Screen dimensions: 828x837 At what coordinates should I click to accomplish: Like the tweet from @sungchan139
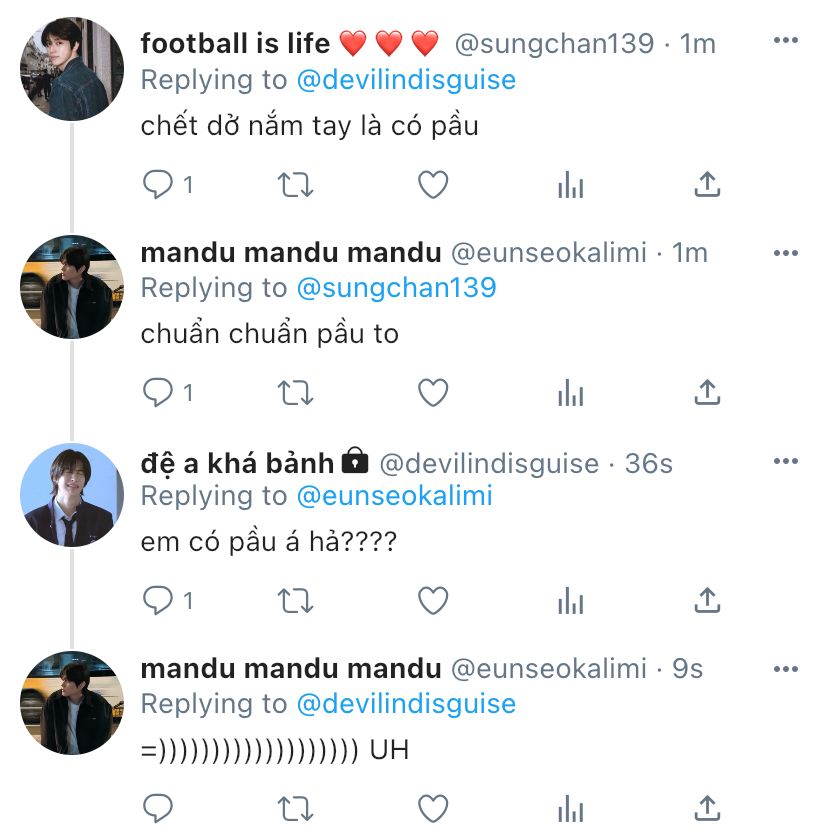[432, 185]
